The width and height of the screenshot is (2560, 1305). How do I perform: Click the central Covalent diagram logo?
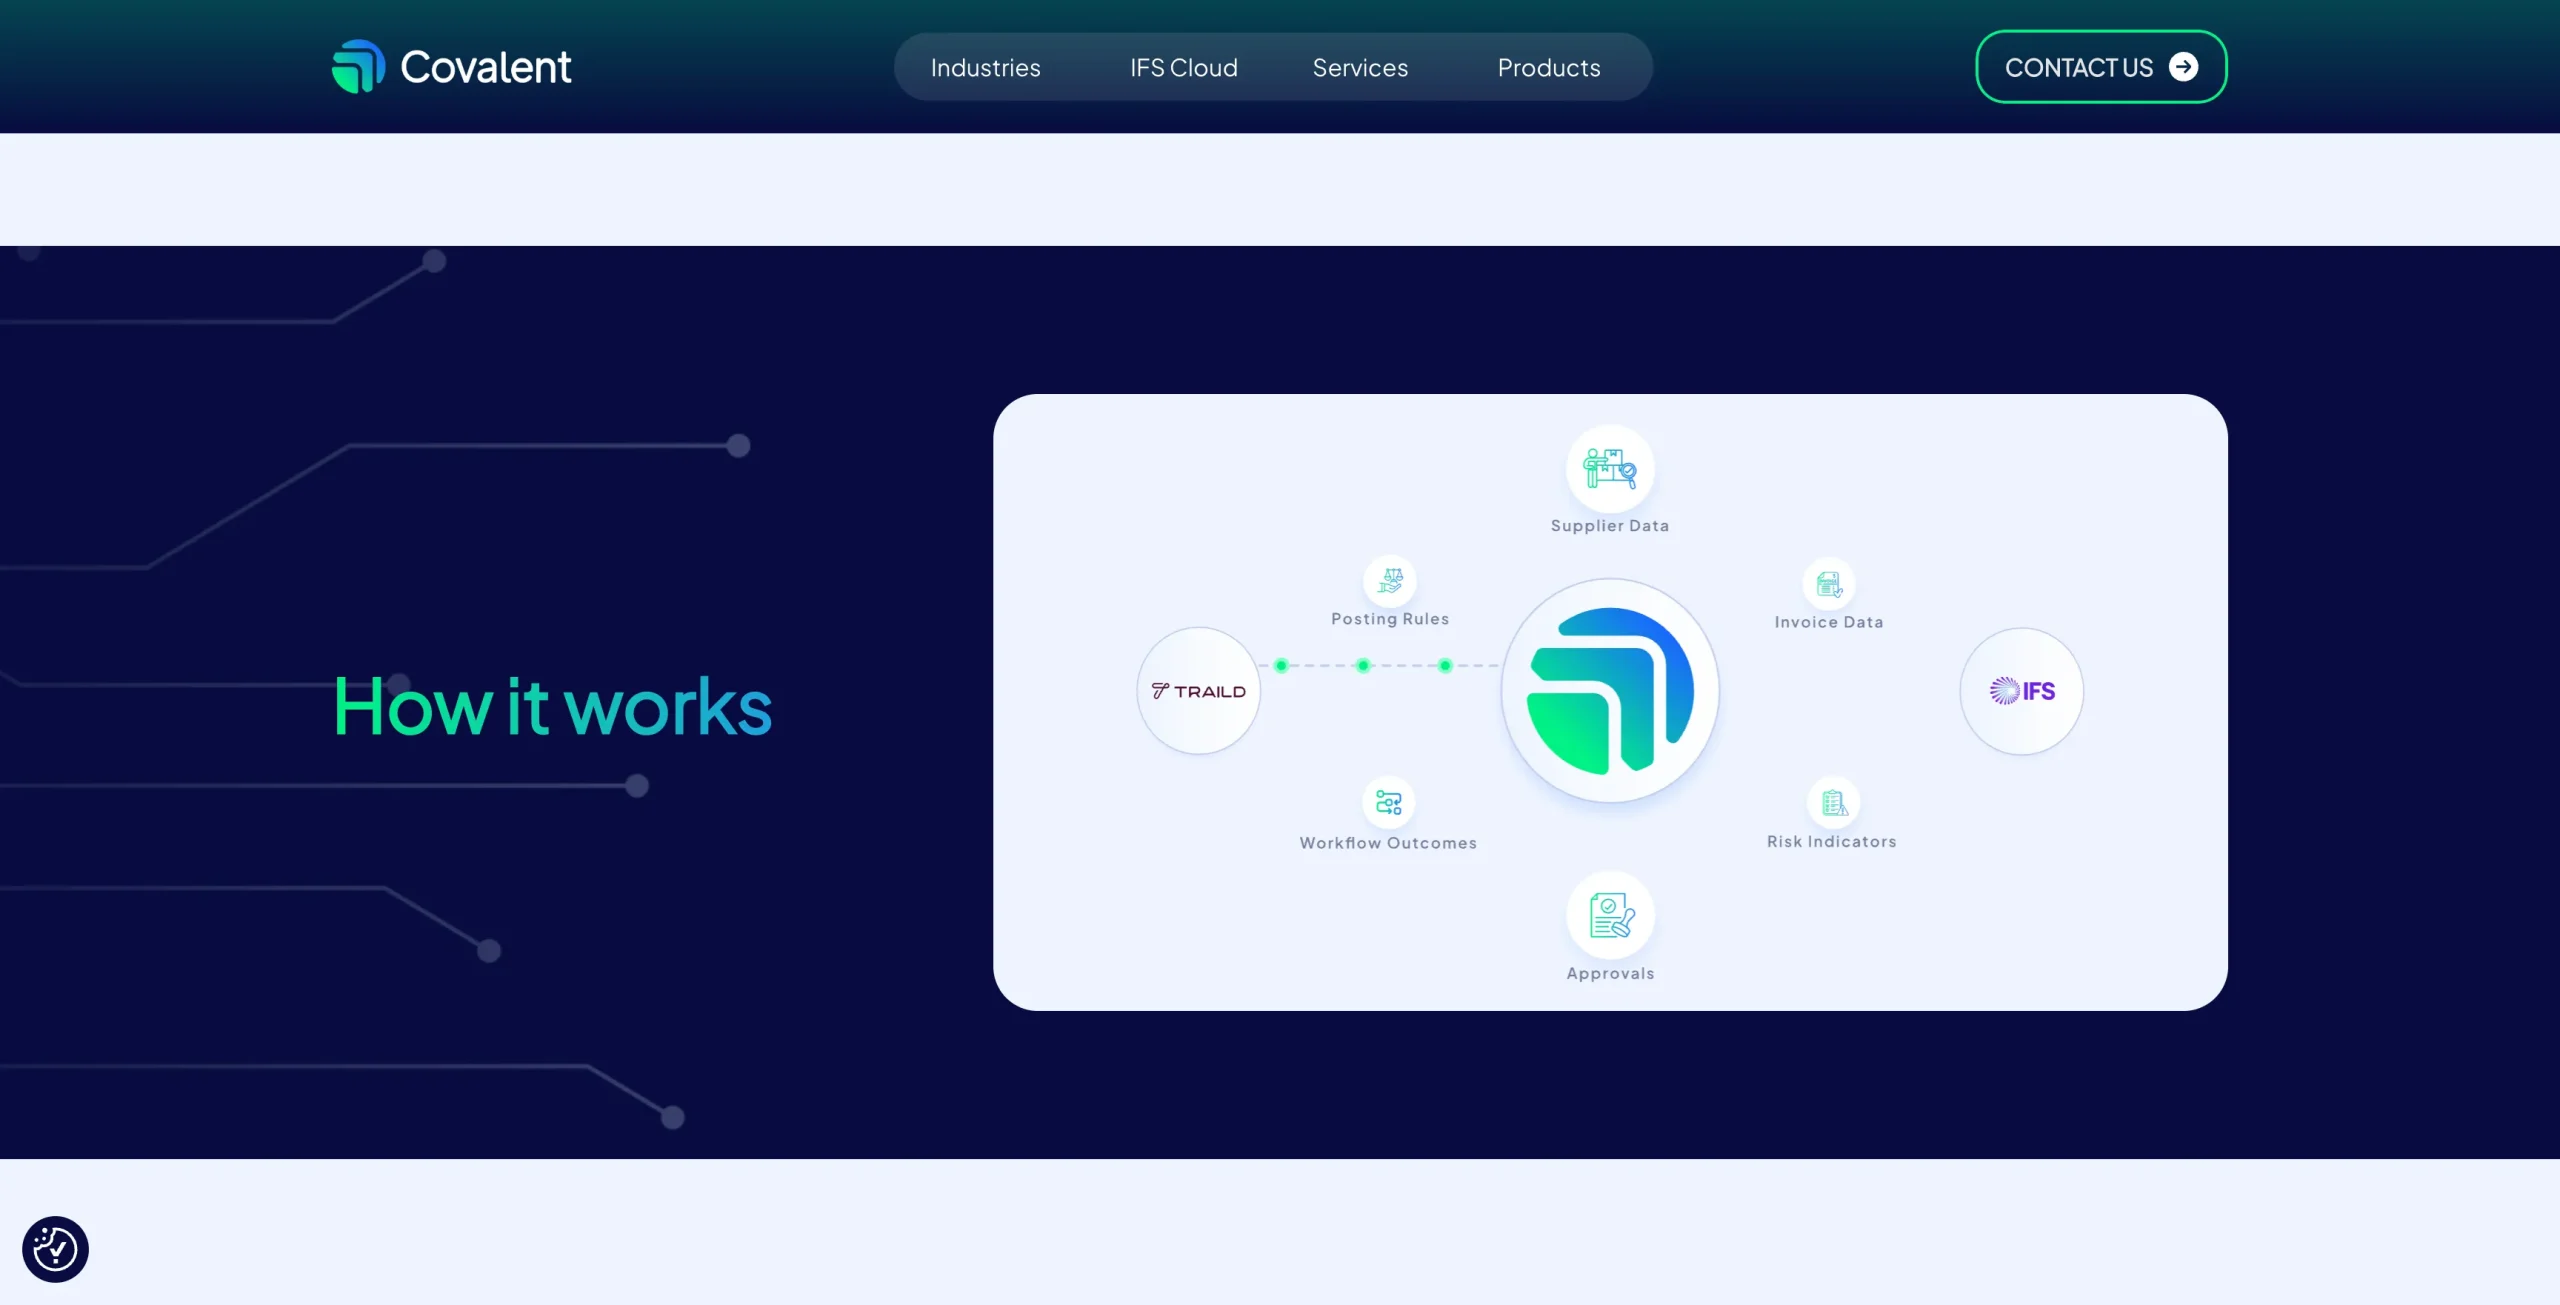1609,691
